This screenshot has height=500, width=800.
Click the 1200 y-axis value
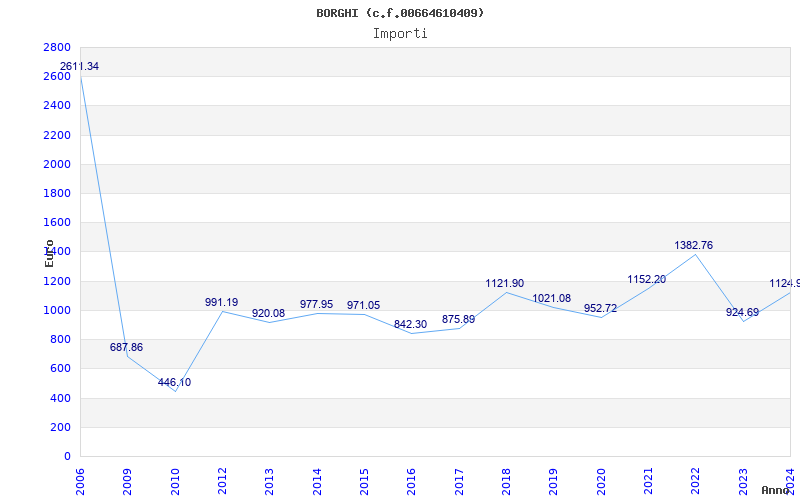[x=57, y=281]
